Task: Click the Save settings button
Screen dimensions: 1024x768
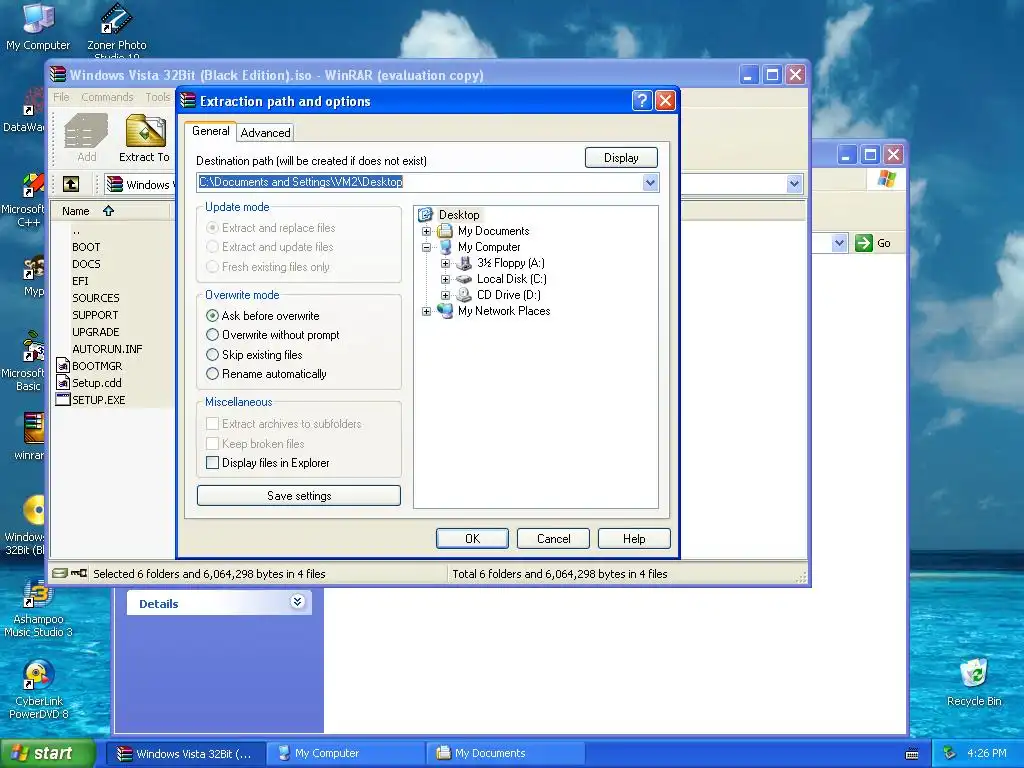Action: coord(299,496)
